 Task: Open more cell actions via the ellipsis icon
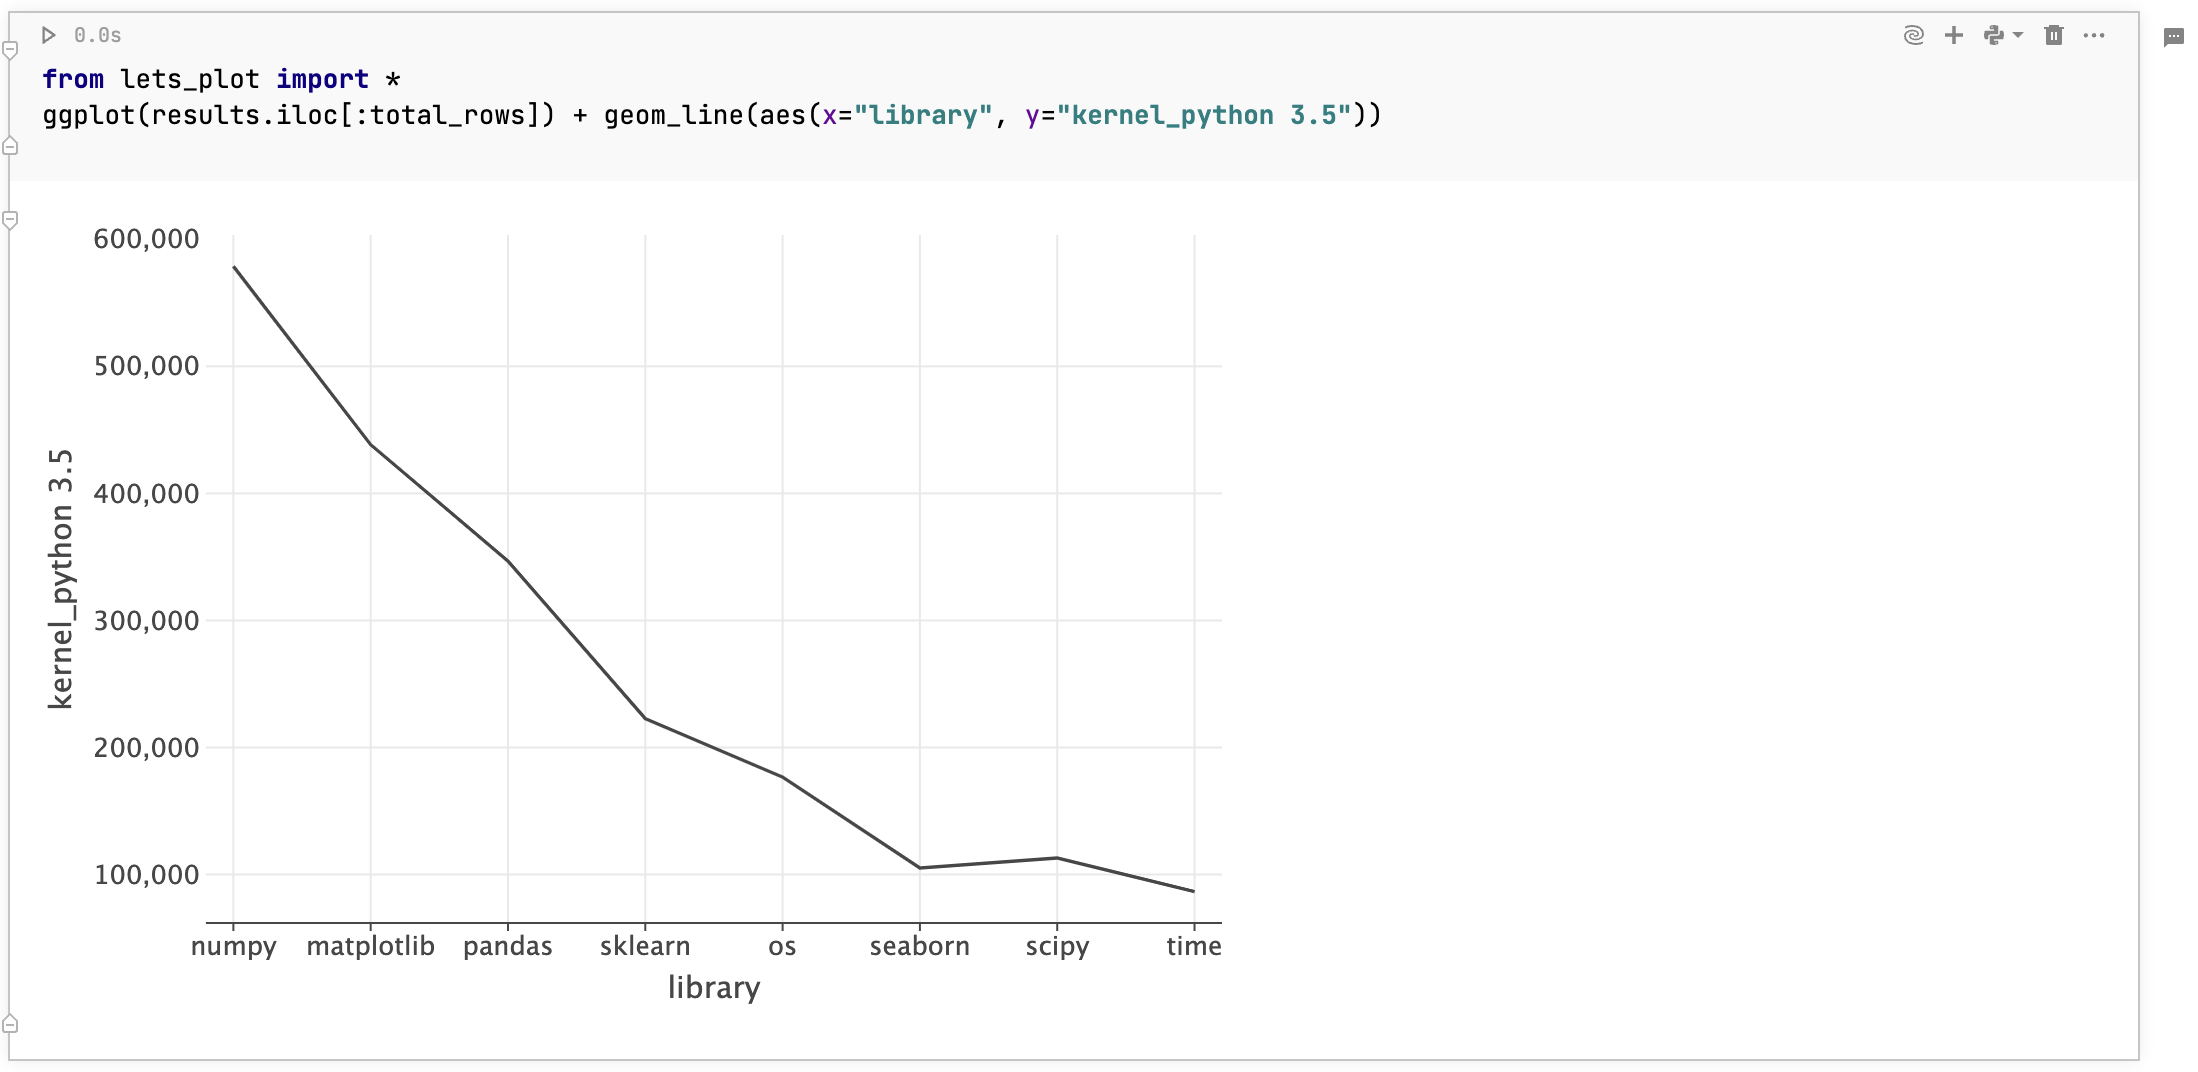[x=2095, y=35]
